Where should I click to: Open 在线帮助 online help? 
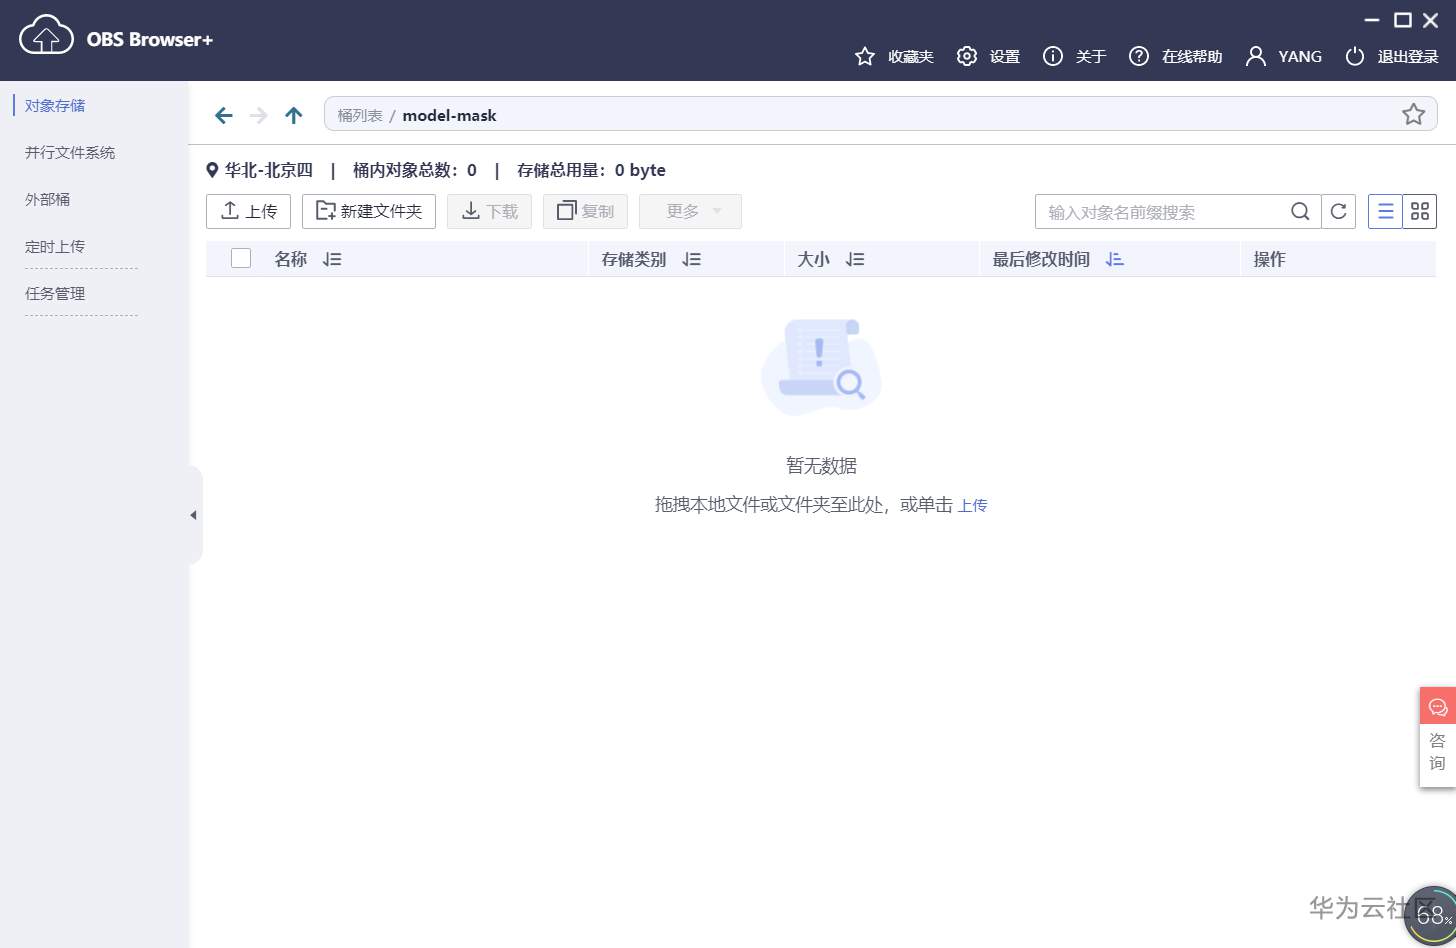[1175, 56]
